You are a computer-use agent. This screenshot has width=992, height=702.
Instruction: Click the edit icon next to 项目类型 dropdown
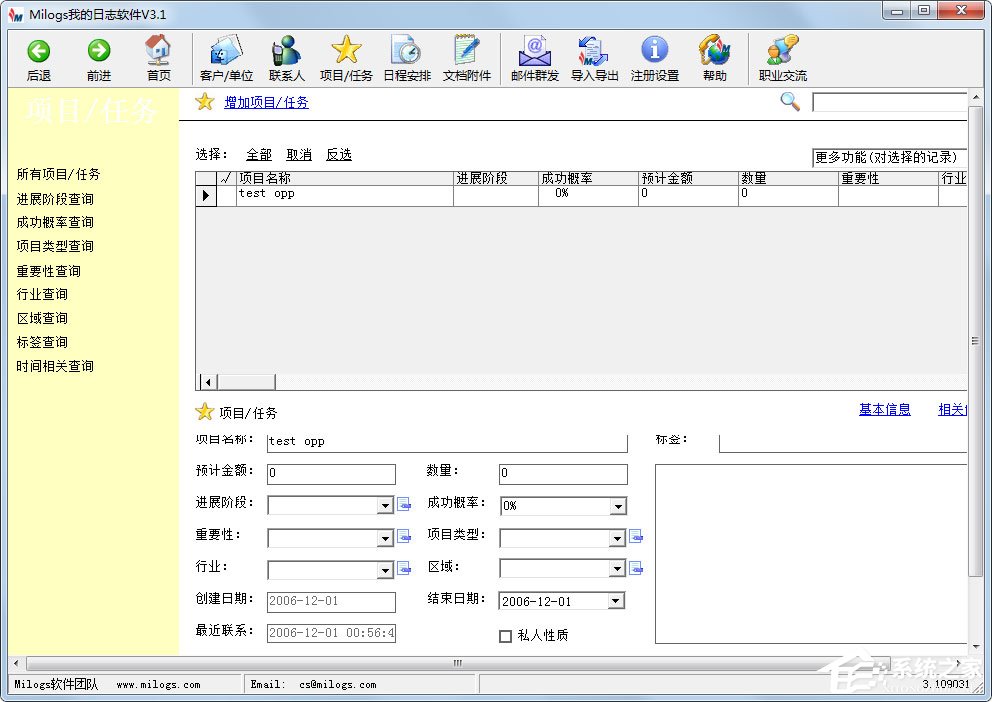(636, 537)
